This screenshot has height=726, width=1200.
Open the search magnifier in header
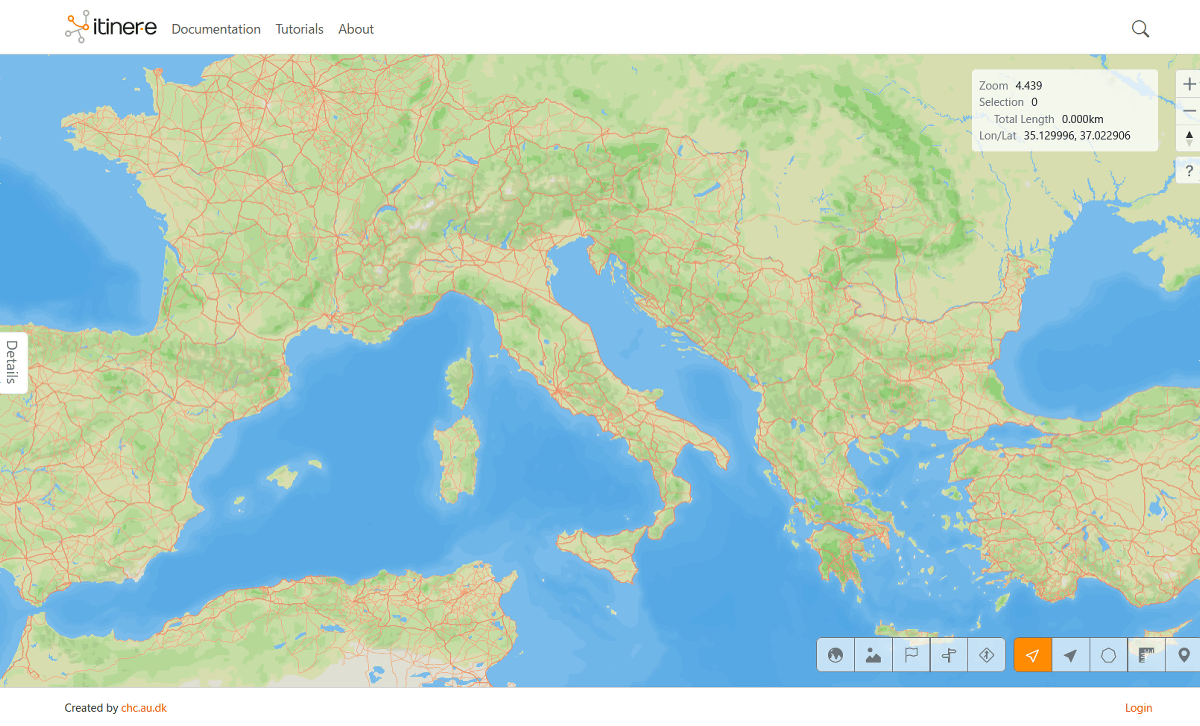point(1140,29)
